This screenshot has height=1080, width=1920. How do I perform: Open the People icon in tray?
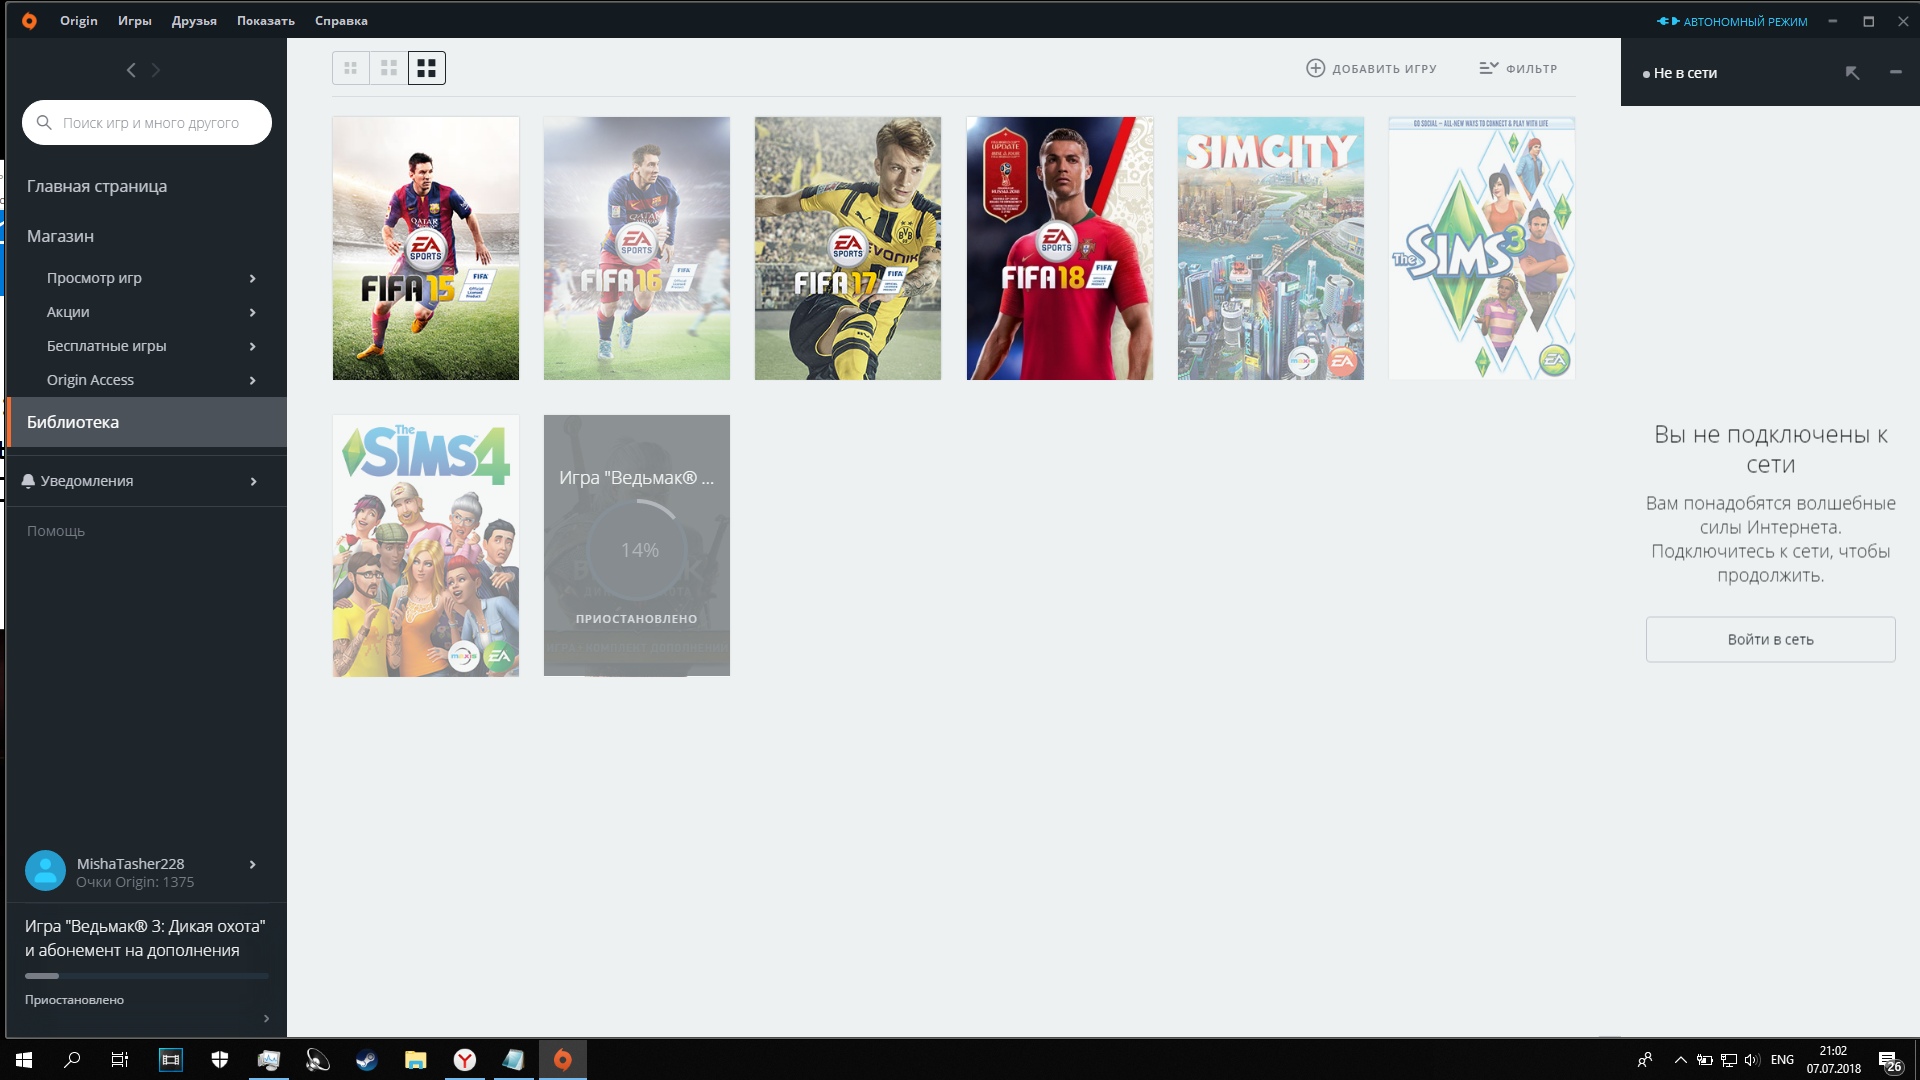click(1644, 1060)
